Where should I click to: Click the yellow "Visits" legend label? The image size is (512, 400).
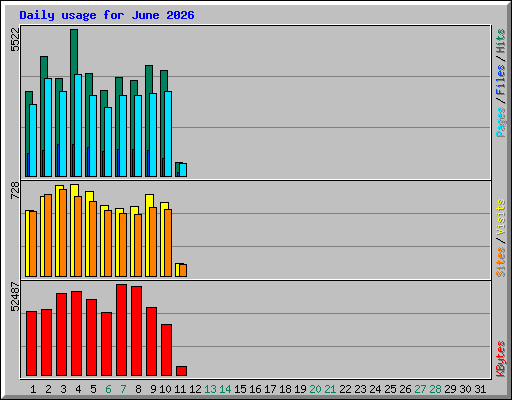[x=500, y=217]
